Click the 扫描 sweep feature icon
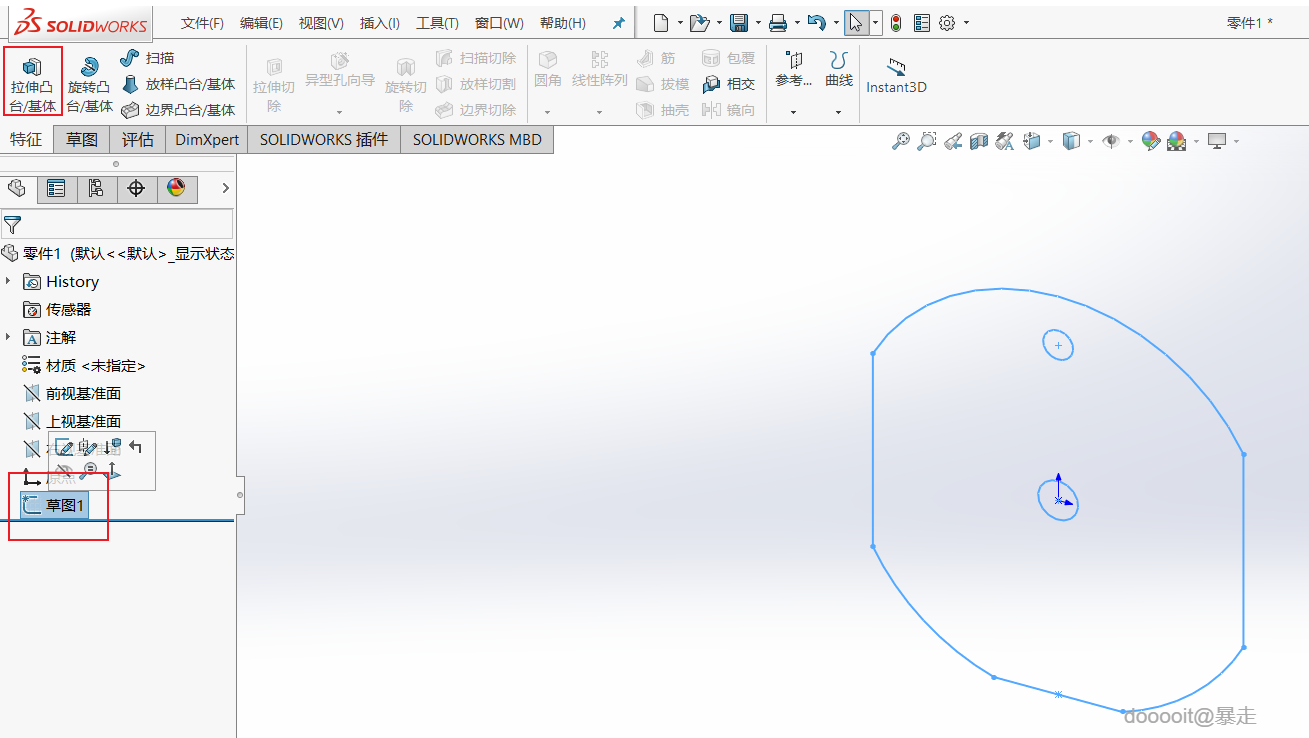Image resolution: width=1309 pixels, height=738 pixels. [x=147, y=58]
